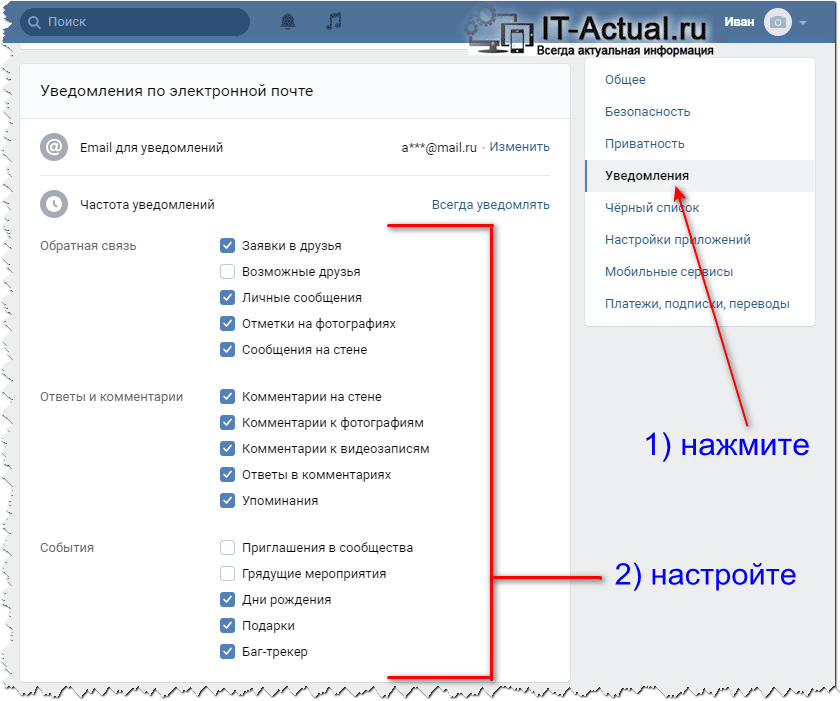Uncheck Комментарии к фотографиям

point(228,423)
